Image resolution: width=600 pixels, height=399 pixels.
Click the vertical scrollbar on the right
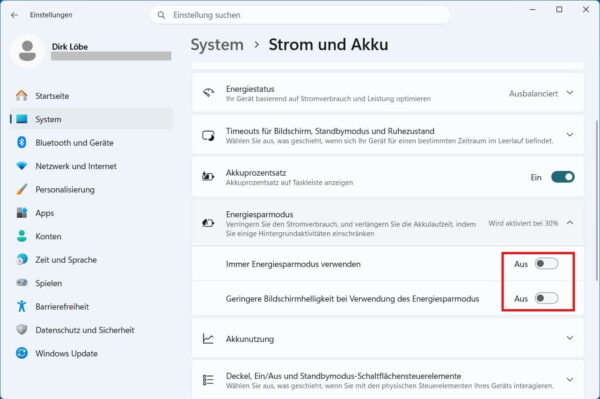[x=597, y=202]
